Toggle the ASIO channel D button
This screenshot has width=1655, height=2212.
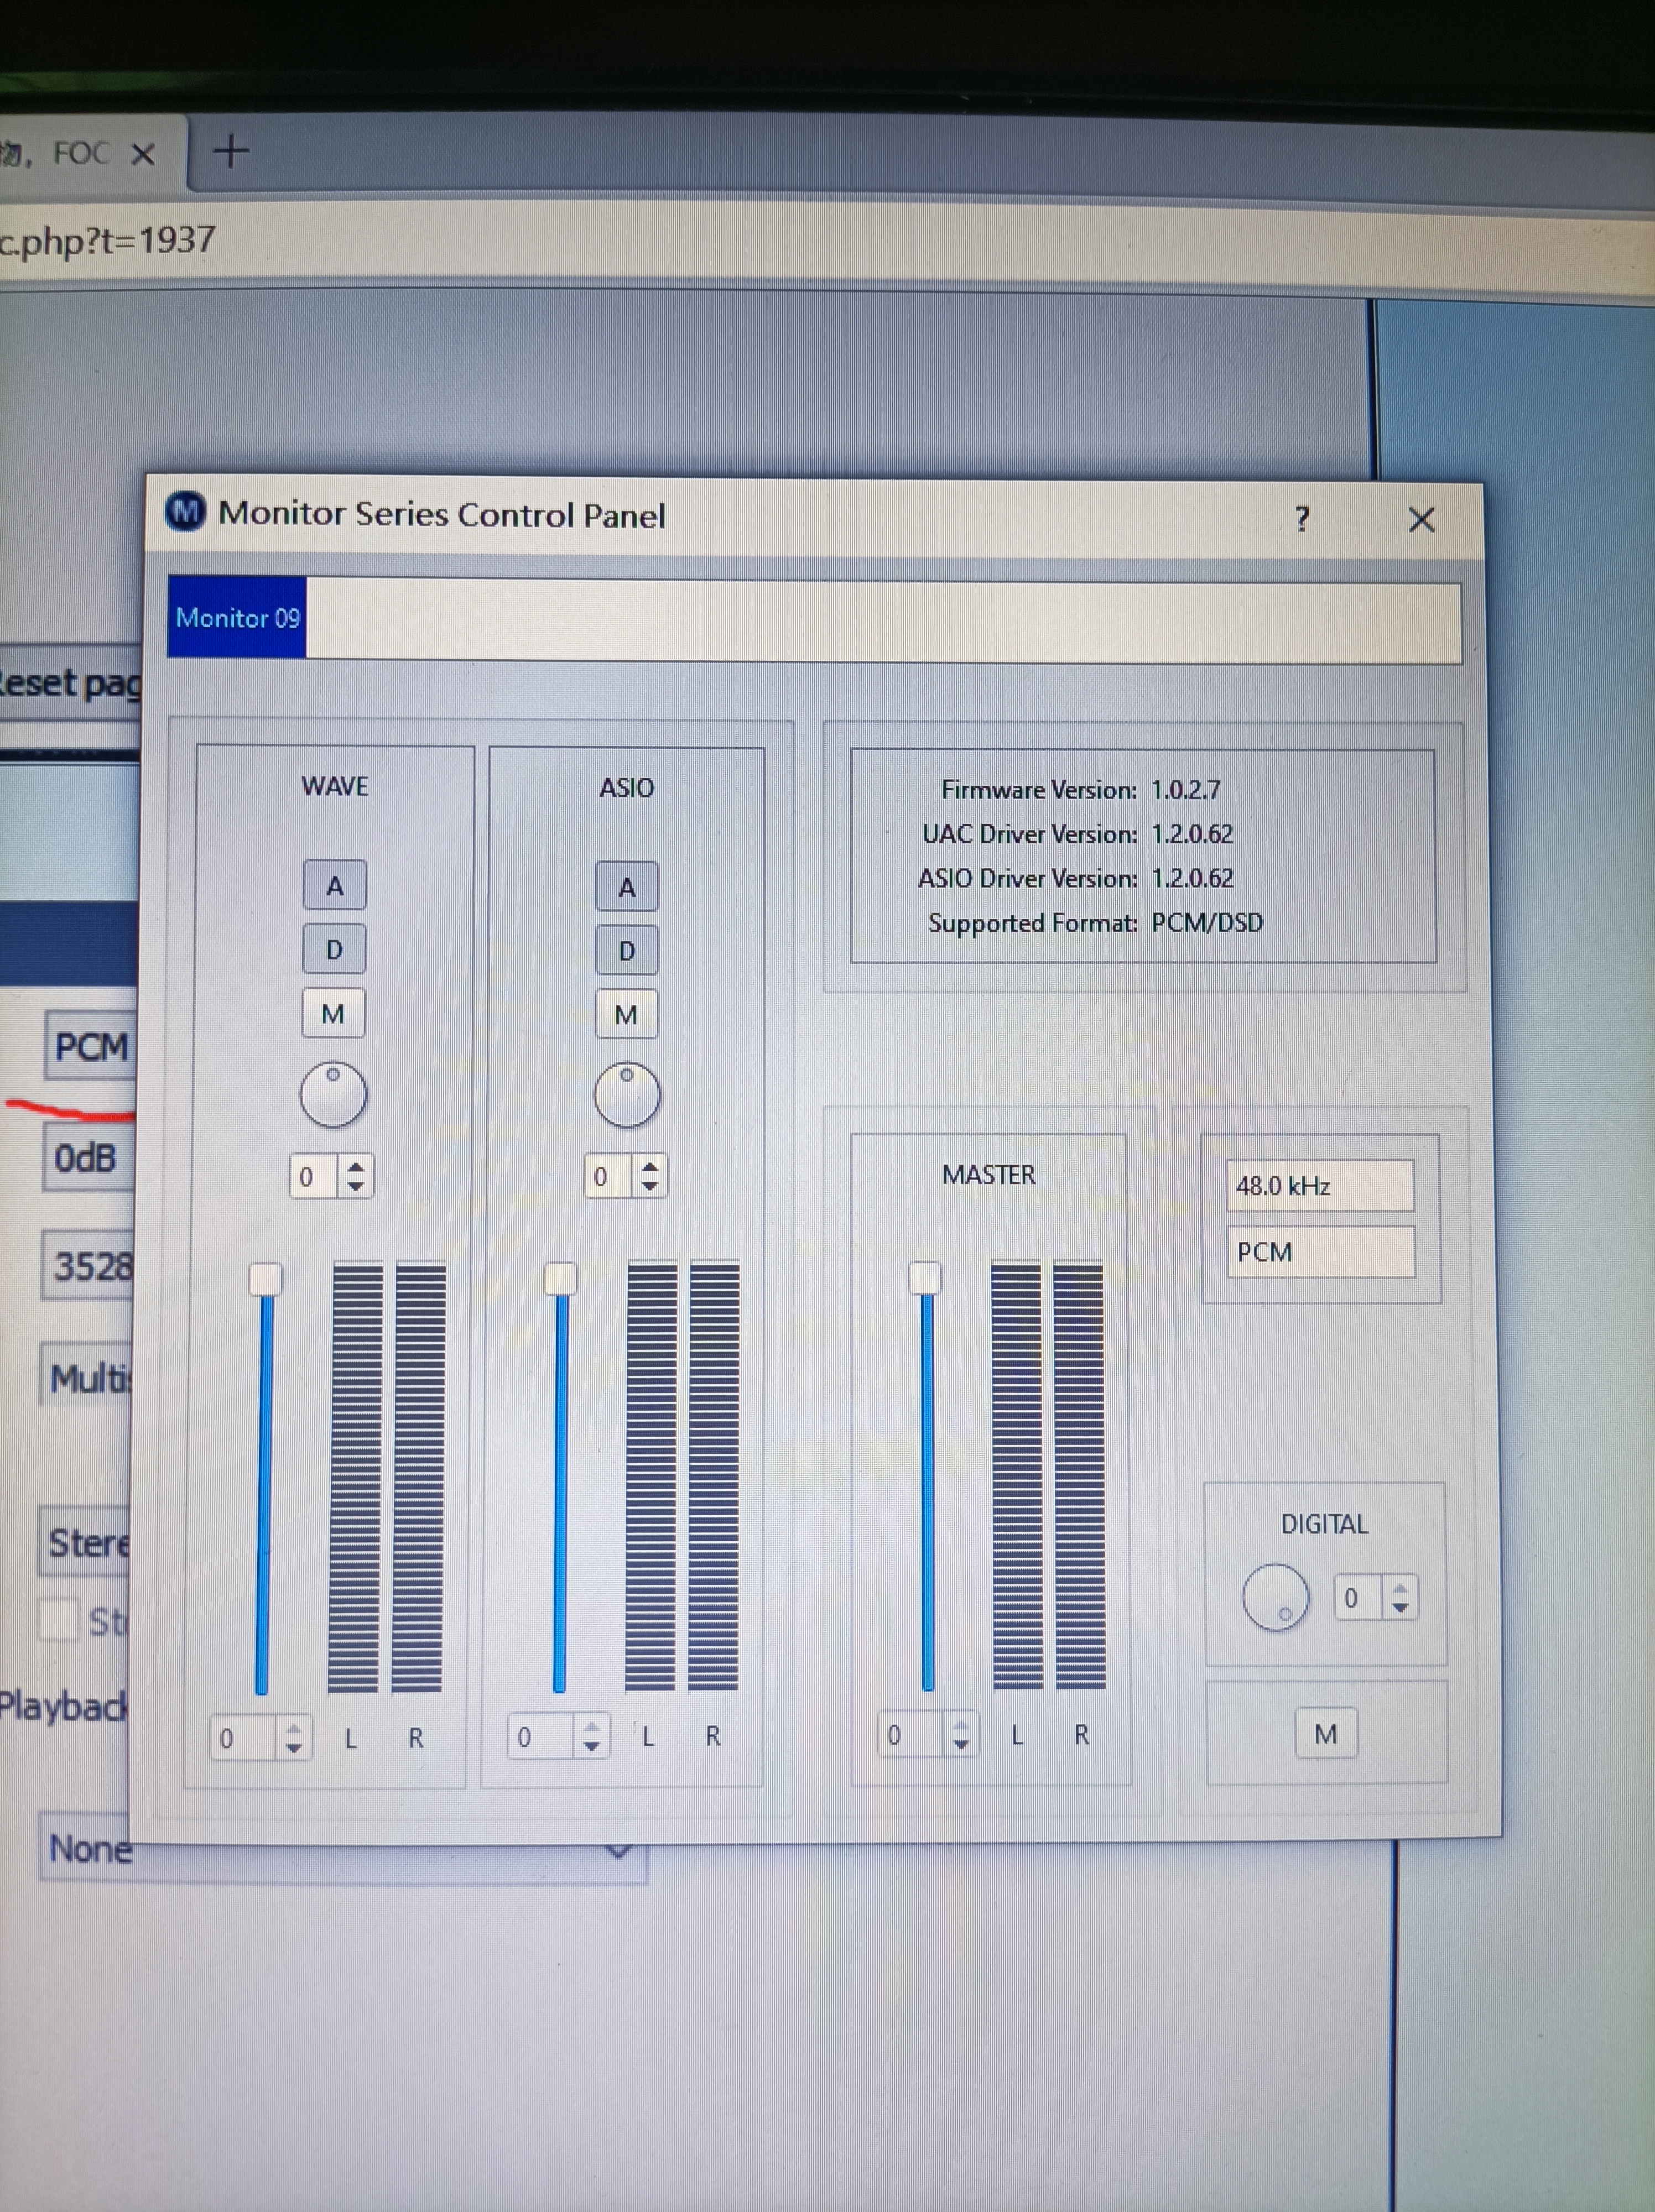(626, 951)
